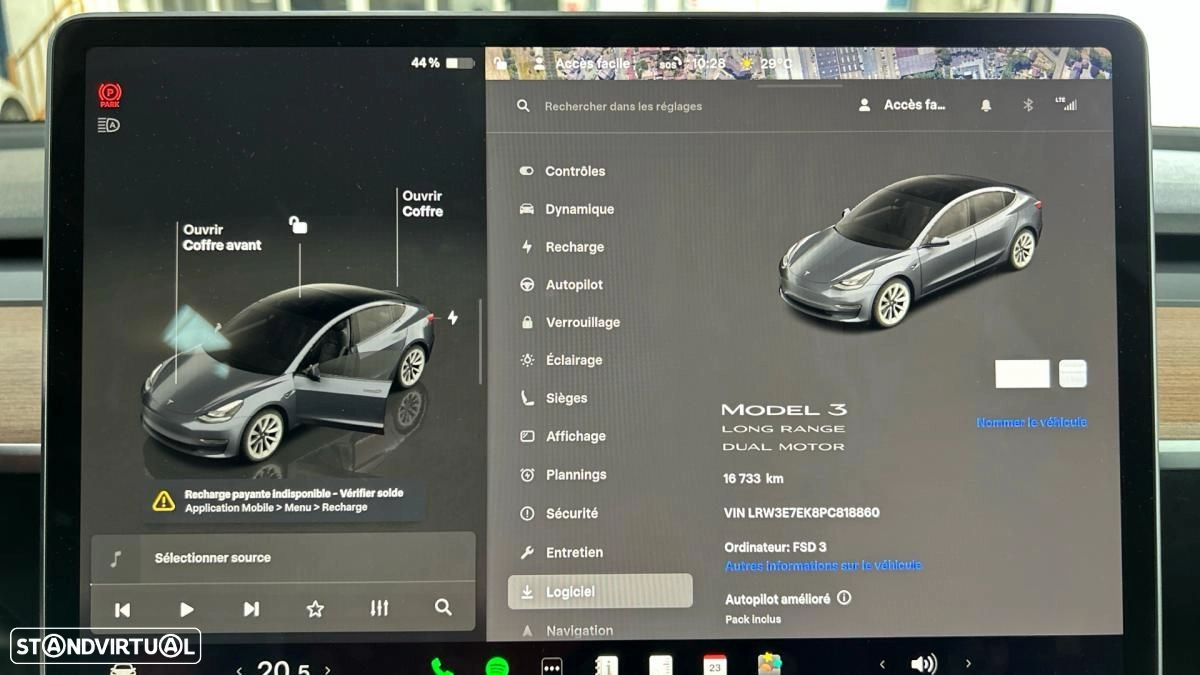
Task: Open notifications via the bell icon
Action: 986,105
